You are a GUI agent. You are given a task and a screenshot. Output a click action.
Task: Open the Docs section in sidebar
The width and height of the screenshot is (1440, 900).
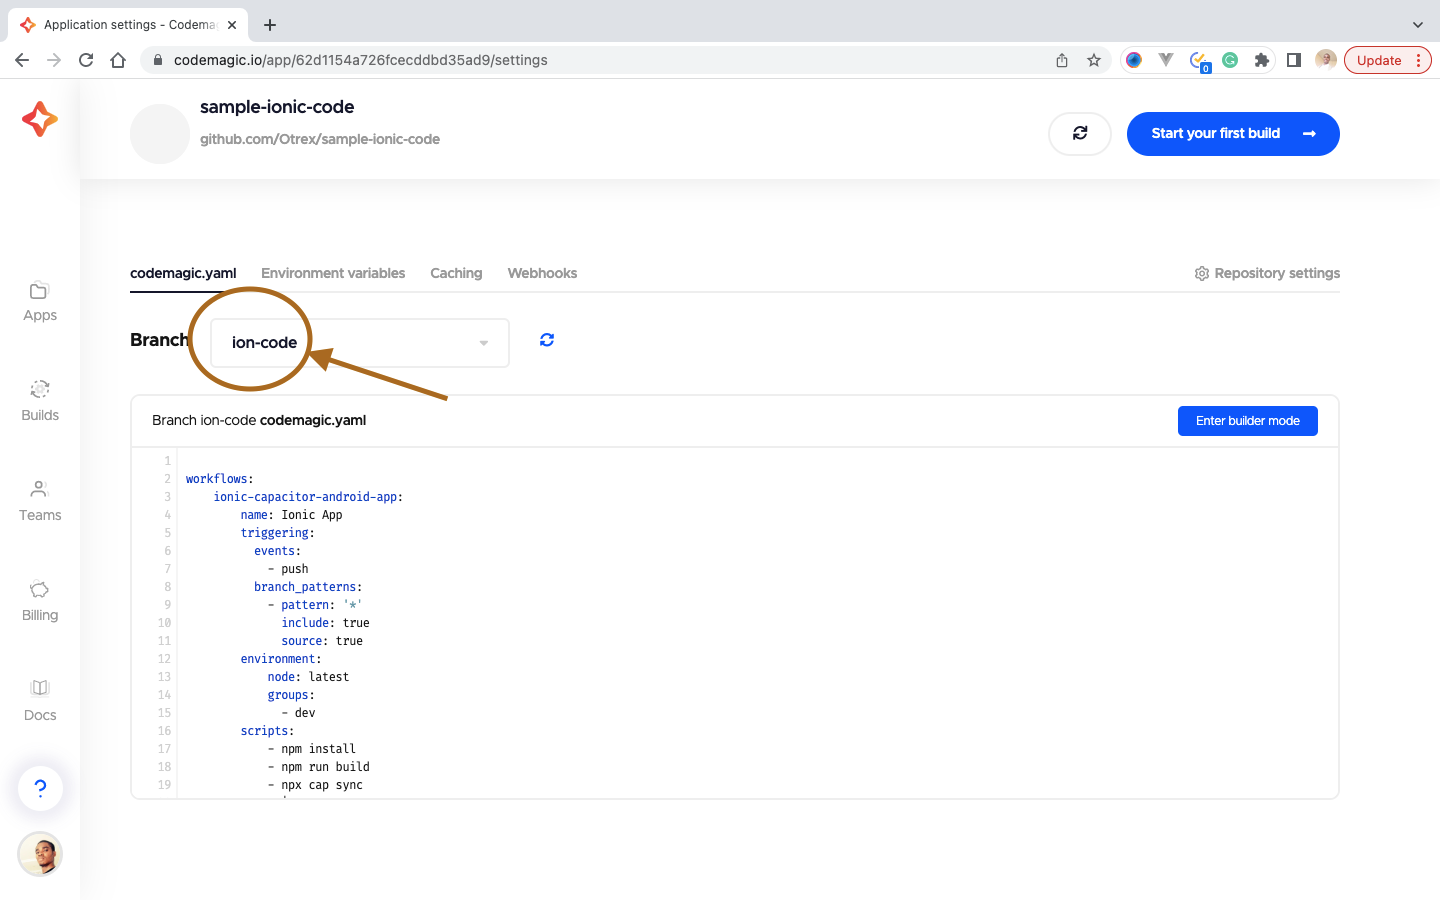[x=40, y=702]
